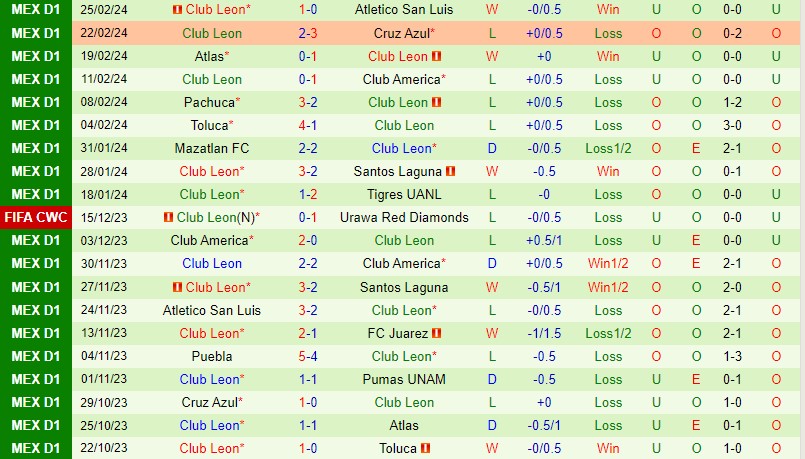Click red card icon in the 27/11/23 row
This screenshot has width=805, height=459.
click(177, 287)
